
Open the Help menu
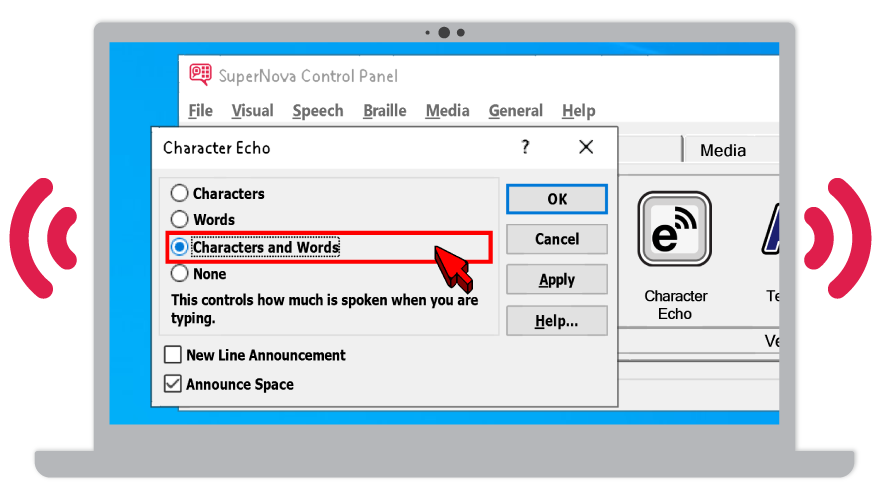tap(578, 111)
